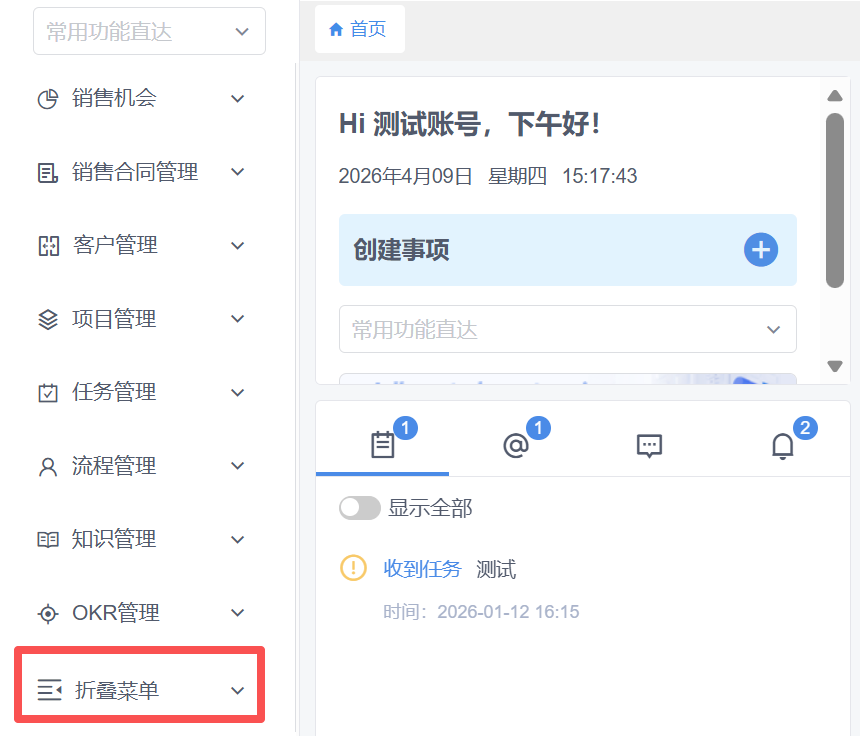This screenshot has height=736, width=860.
Task: Open the 收到任务 link
Action: pos(422,569)
